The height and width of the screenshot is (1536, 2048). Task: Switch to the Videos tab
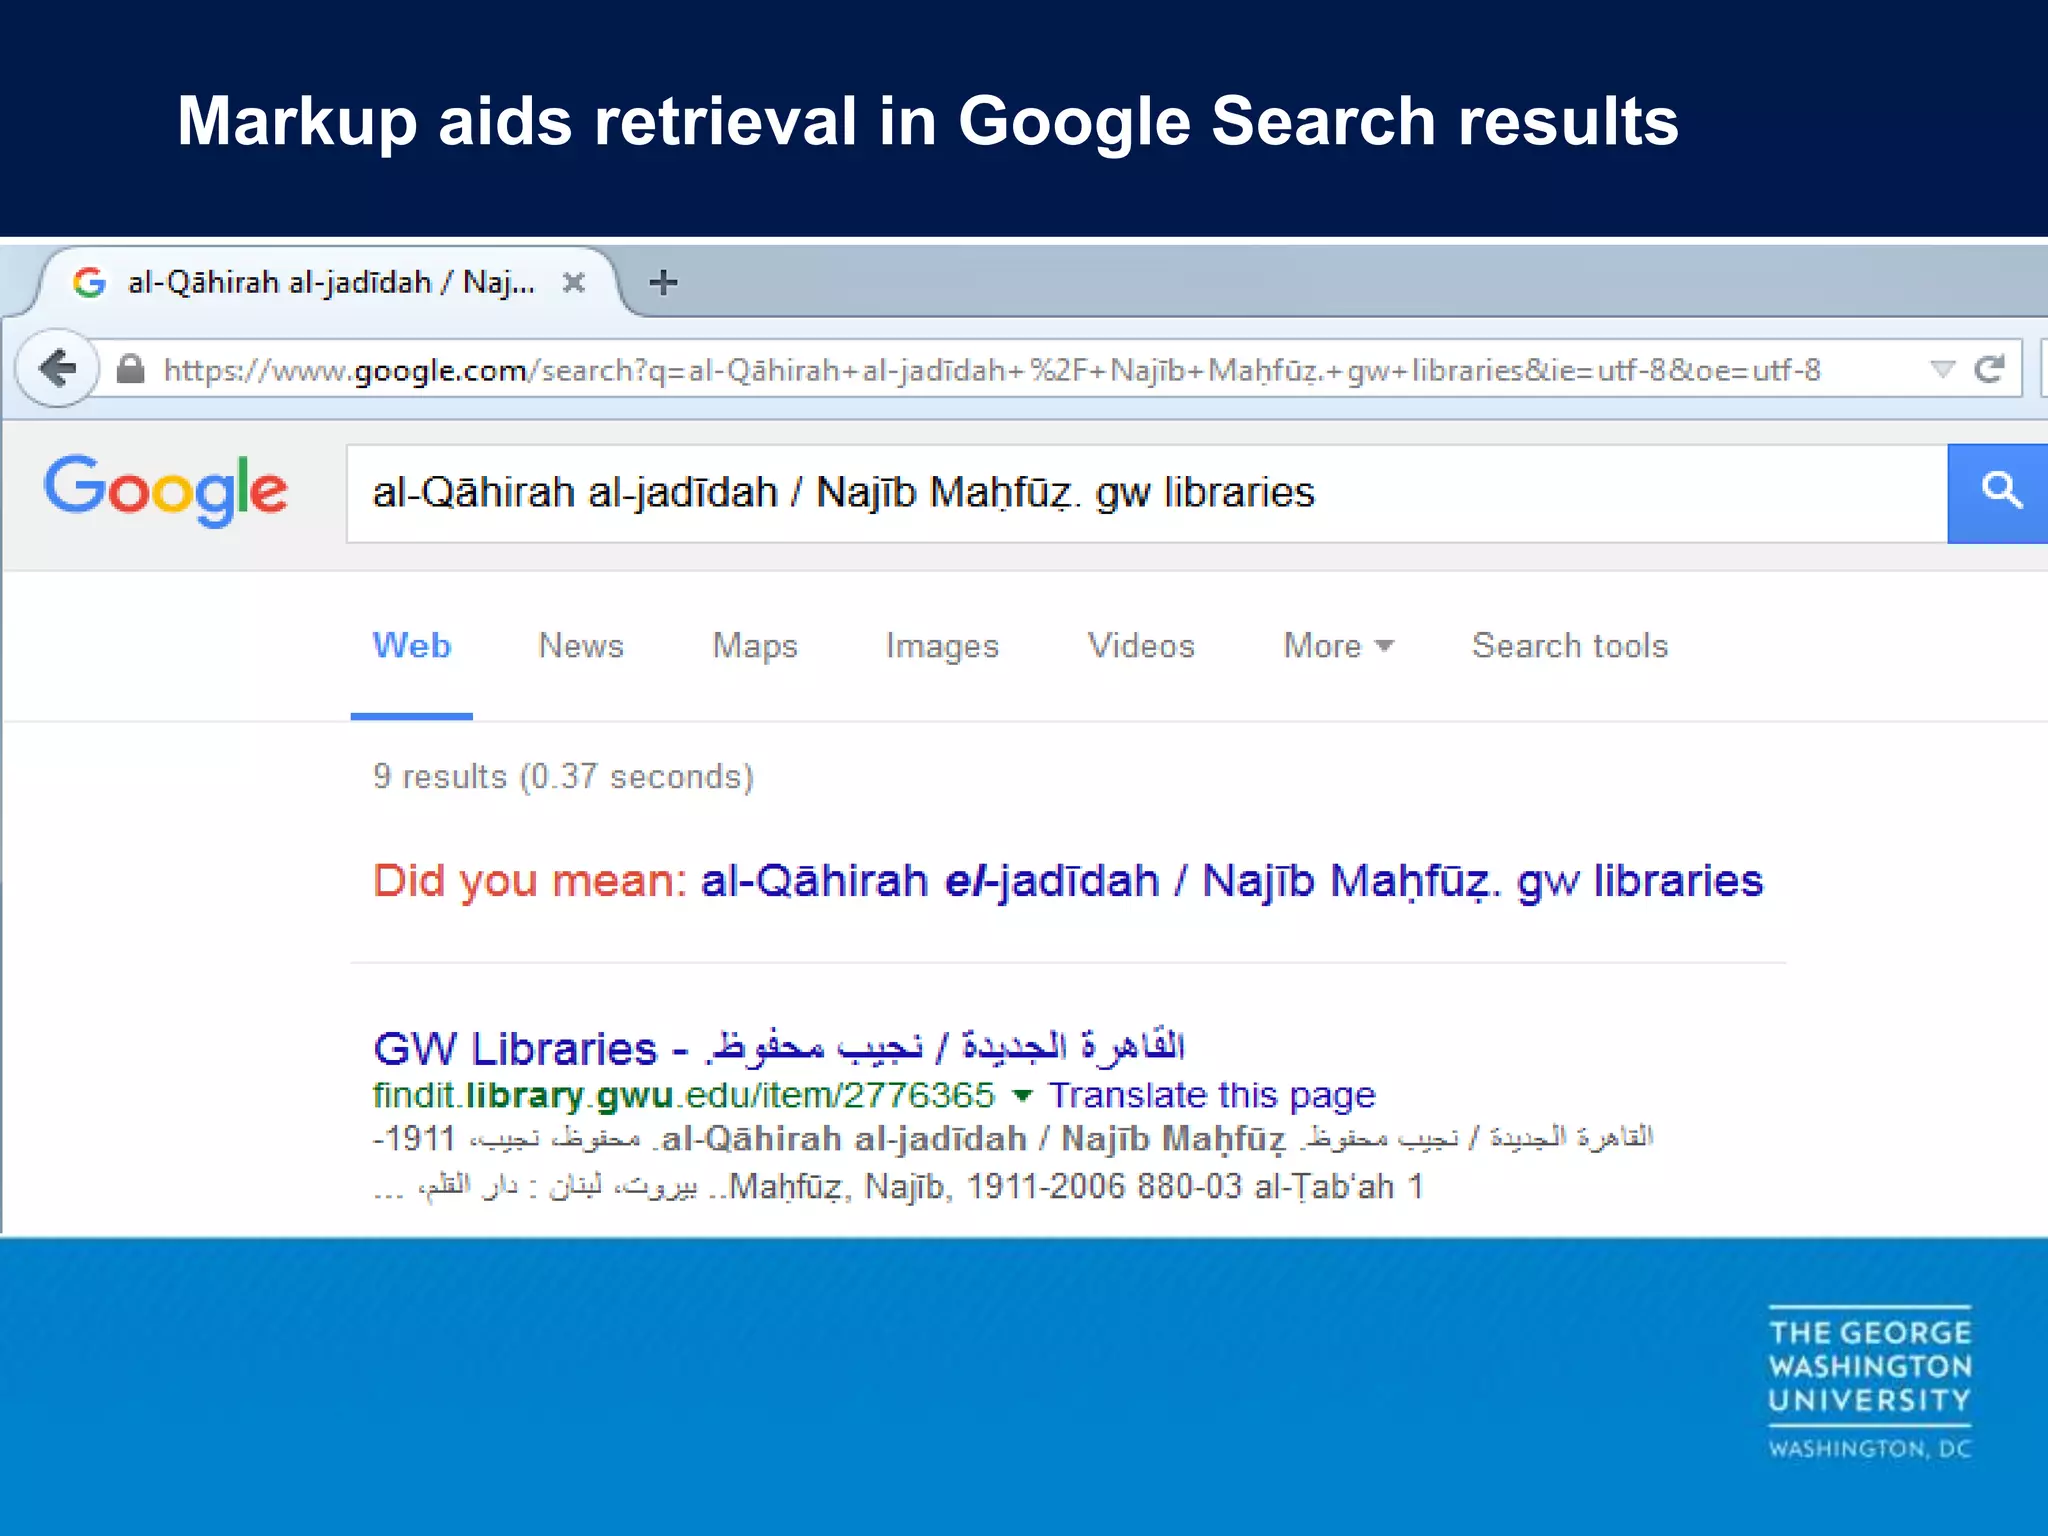(x=1141, y=646)
